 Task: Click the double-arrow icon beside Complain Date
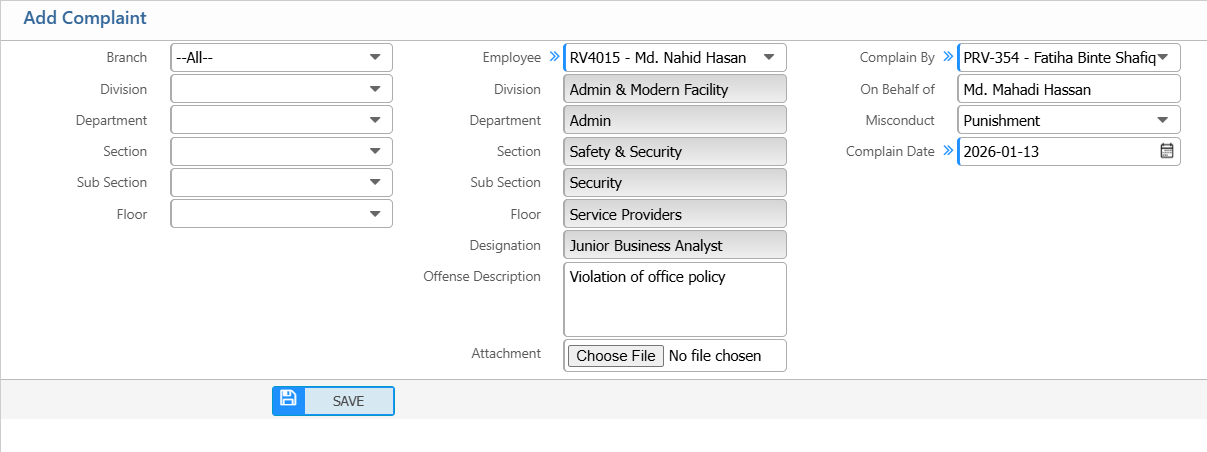(x=948, y=151)
